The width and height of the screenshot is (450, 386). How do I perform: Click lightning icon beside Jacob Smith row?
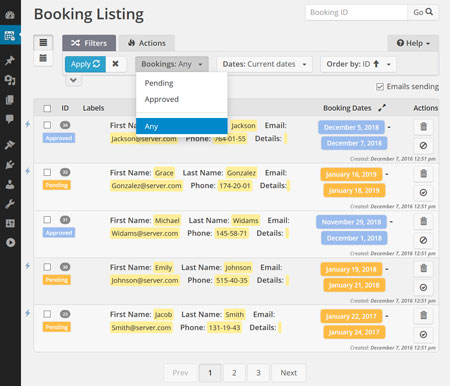coord(28,313)
